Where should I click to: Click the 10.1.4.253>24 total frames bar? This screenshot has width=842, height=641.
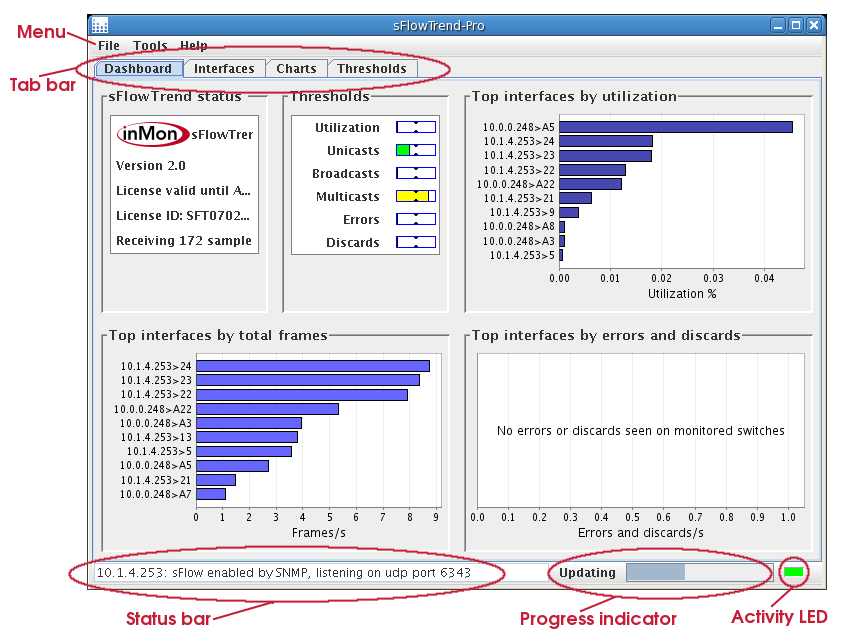313,366
